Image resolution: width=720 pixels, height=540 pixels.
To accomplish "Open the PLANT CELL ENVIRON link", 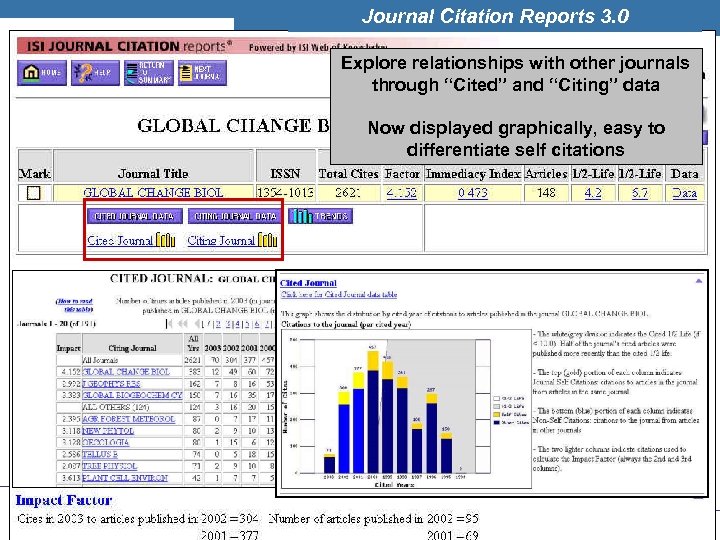I will pyautogui.click(x=125, y=478).
